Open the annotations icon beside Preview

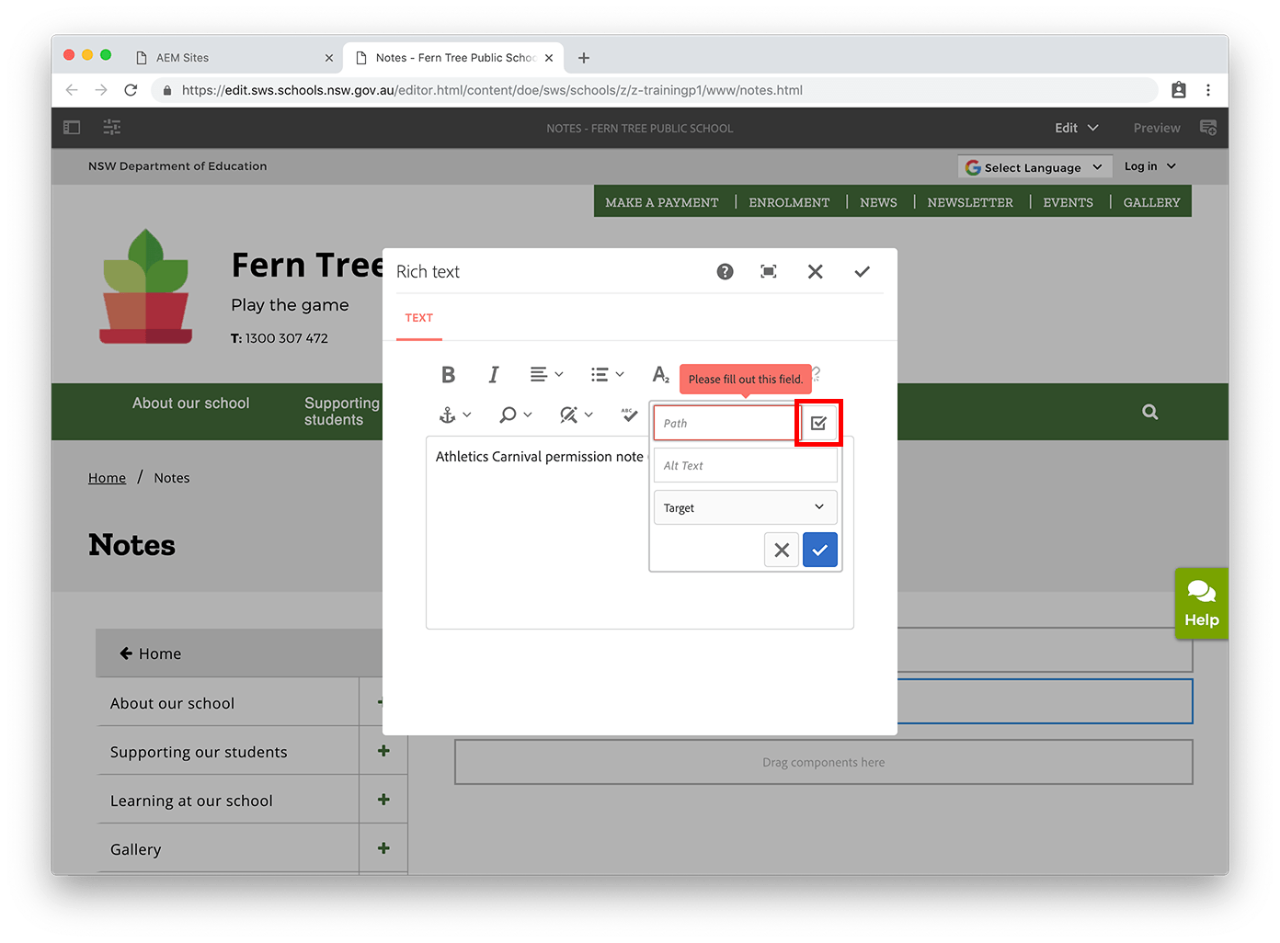(x=1208, y=128)
